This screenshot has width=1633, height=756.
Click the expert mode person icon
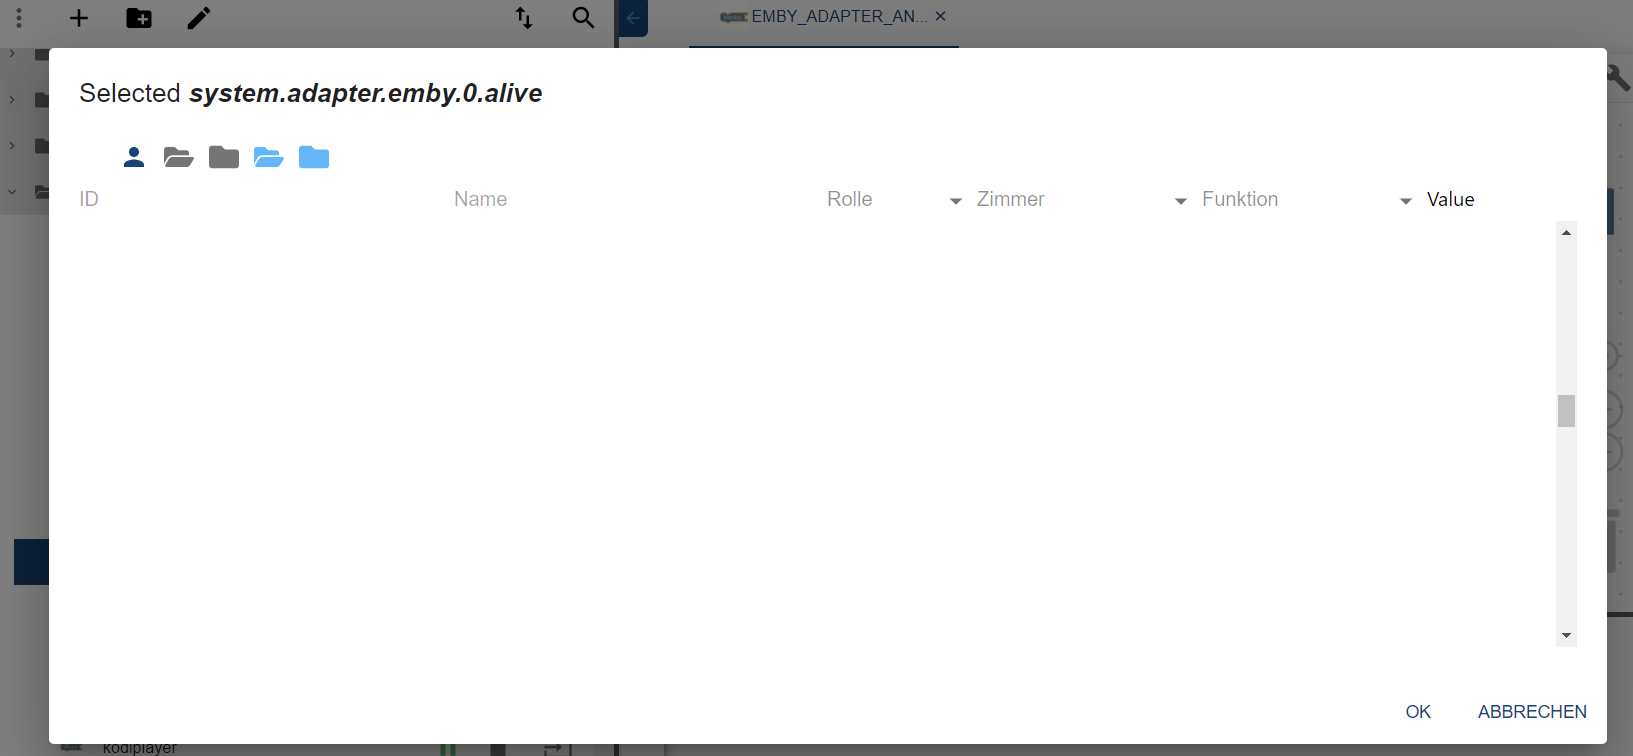(134, 157)
